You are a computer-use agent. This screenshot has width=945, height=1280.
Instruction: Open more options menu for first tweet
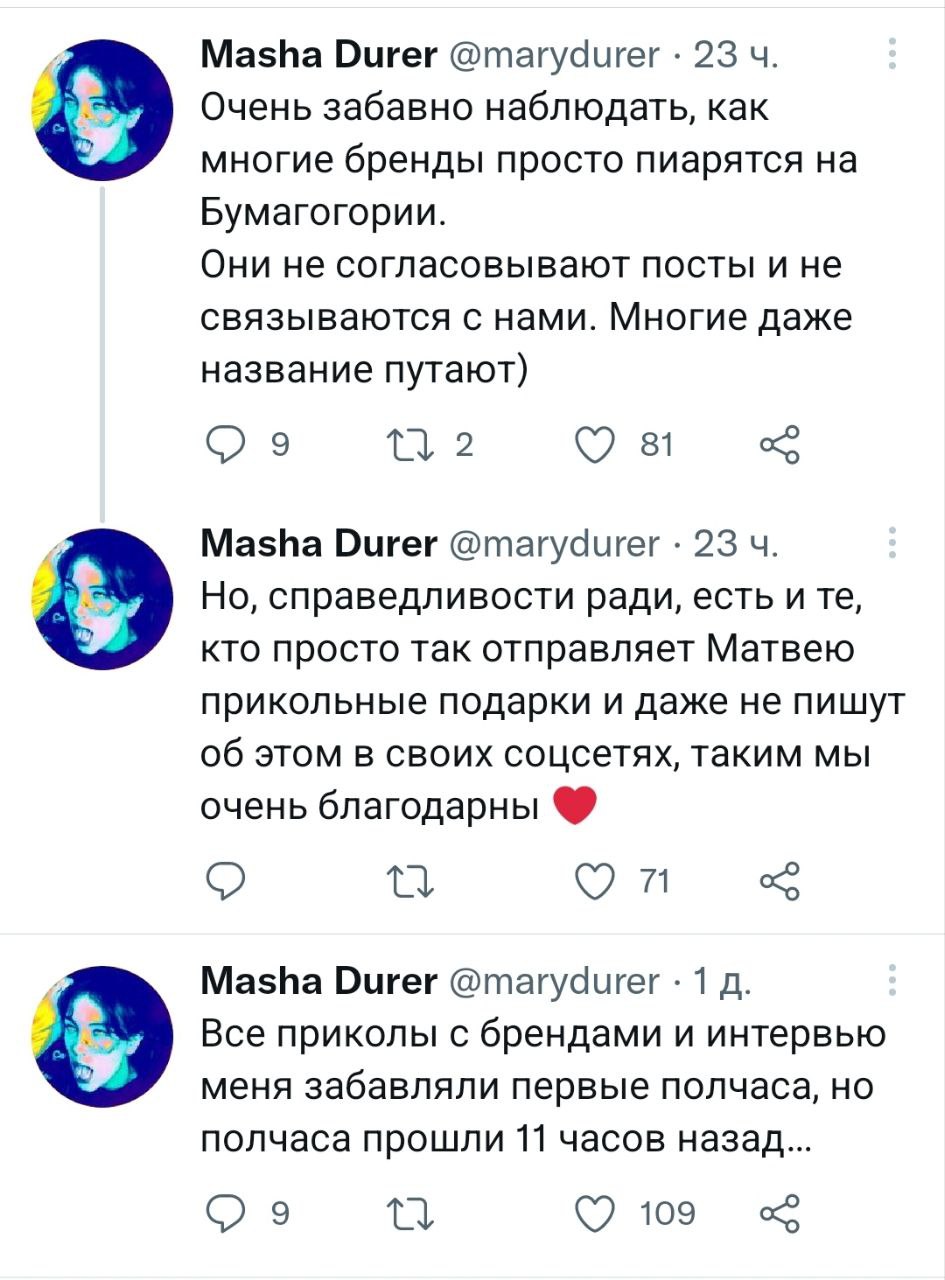[x=892, y=54]
